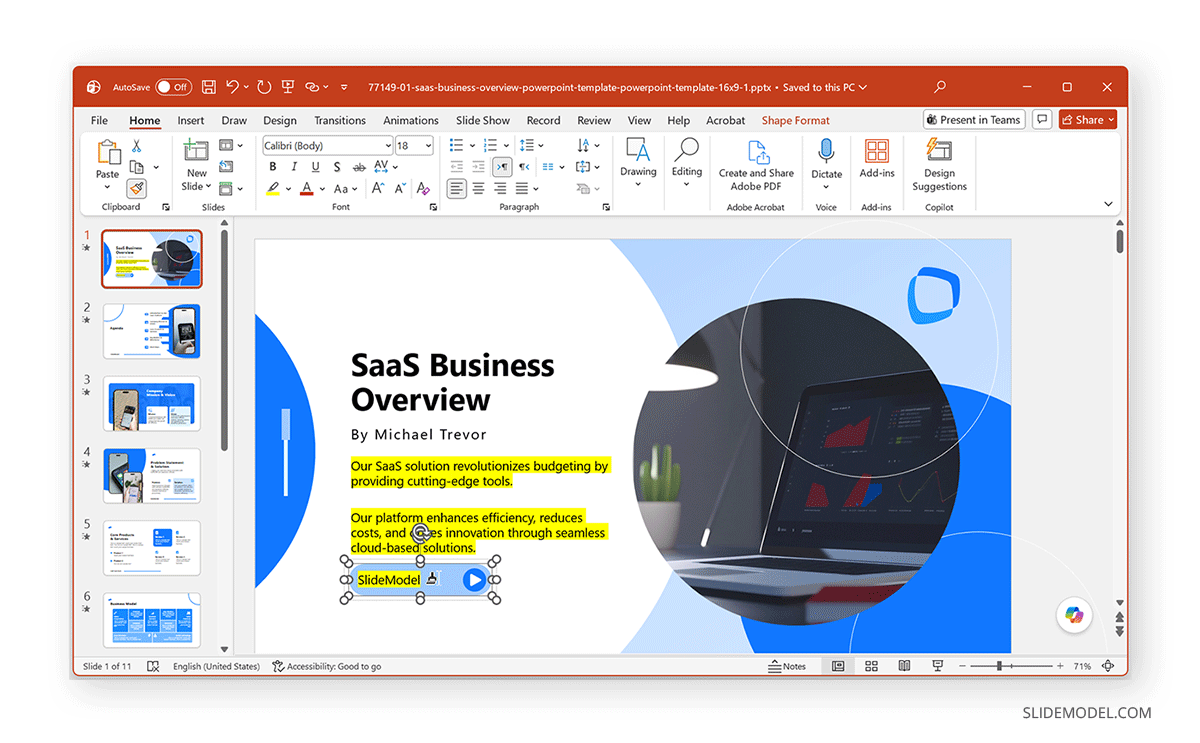This screenshot has height=743, width=1200.
Task: Open the comments speech bubble icon
Action: [x=1042, y=120]
